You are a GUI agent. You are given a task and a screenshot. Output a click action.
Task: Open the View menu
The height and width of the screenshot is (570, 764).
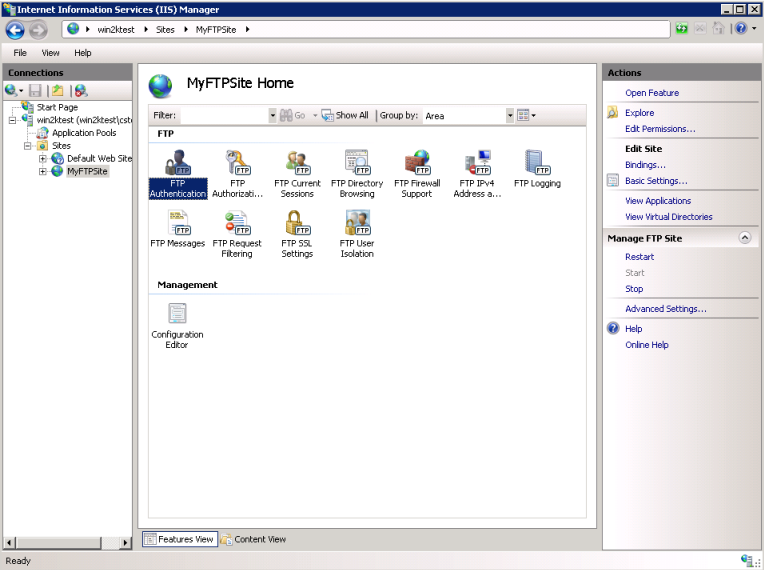point(50,53)
